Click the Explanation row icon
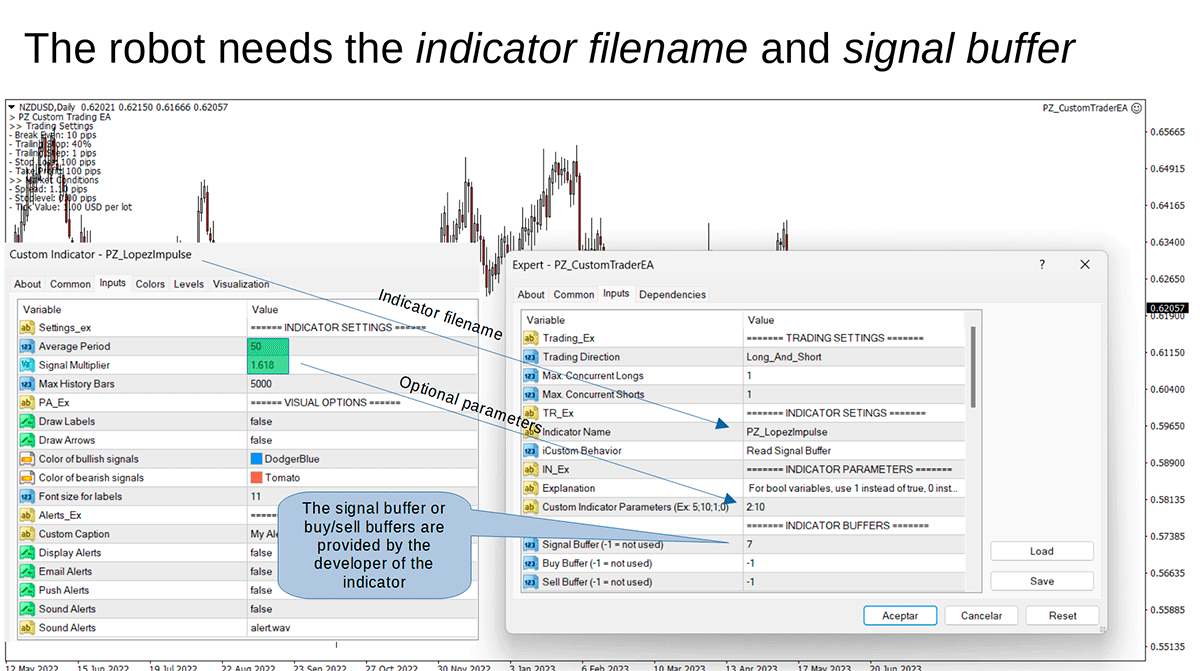This screenshot has width=1200, height=671. [x=531, y=488]
